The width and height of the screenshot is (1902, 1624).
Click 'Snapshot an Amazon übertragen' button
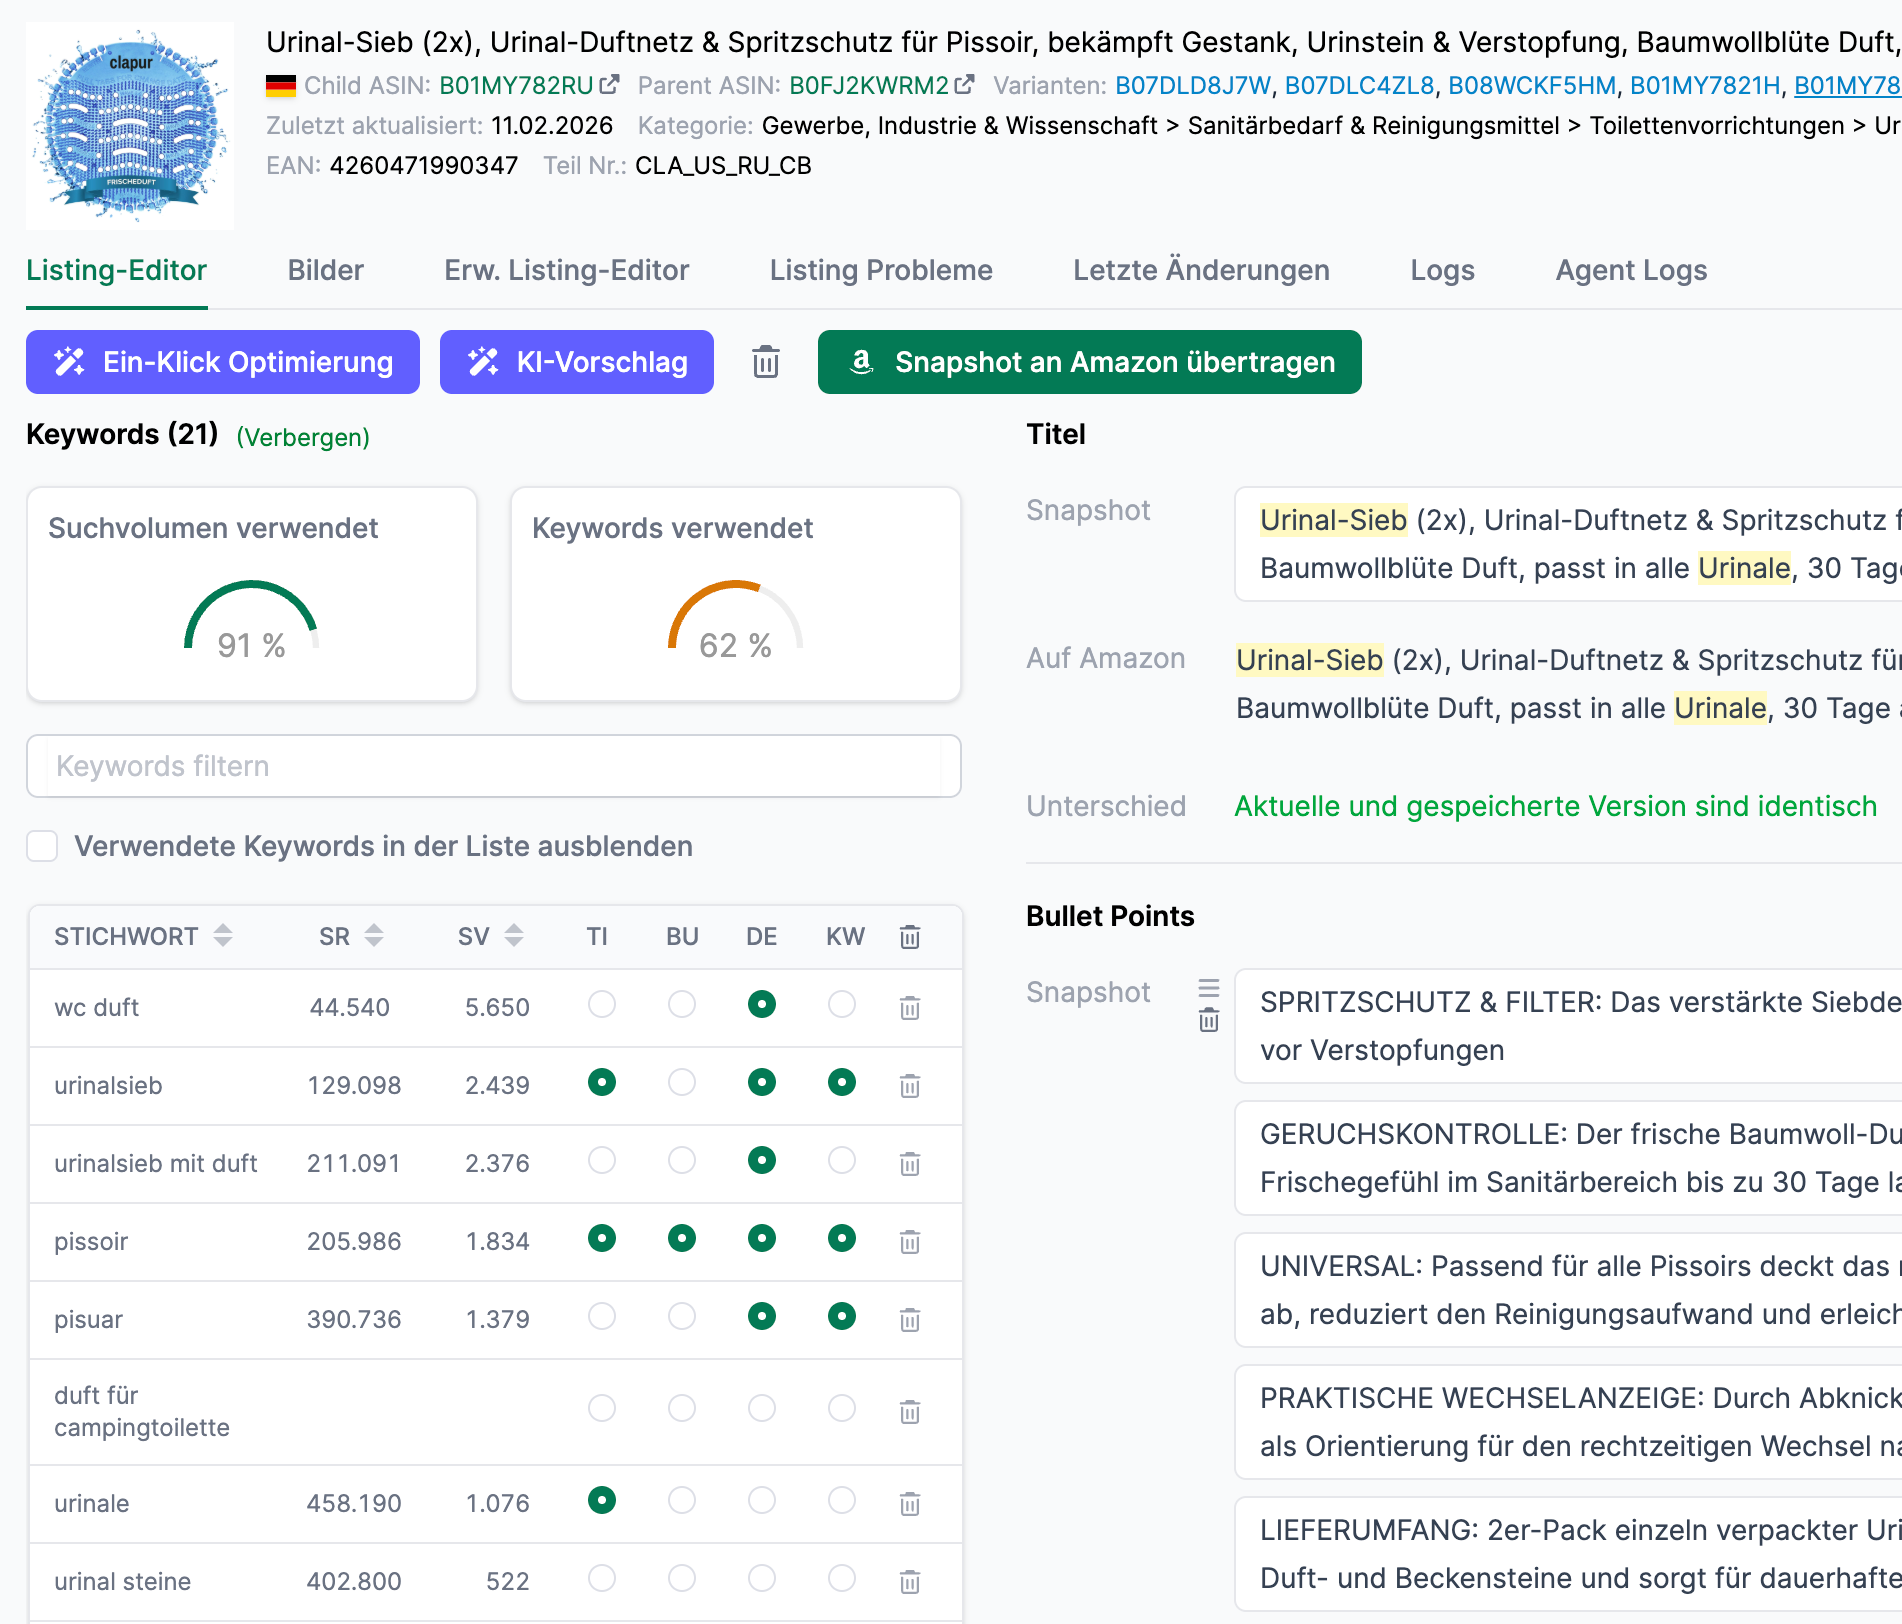click(x=1089, y=362)
